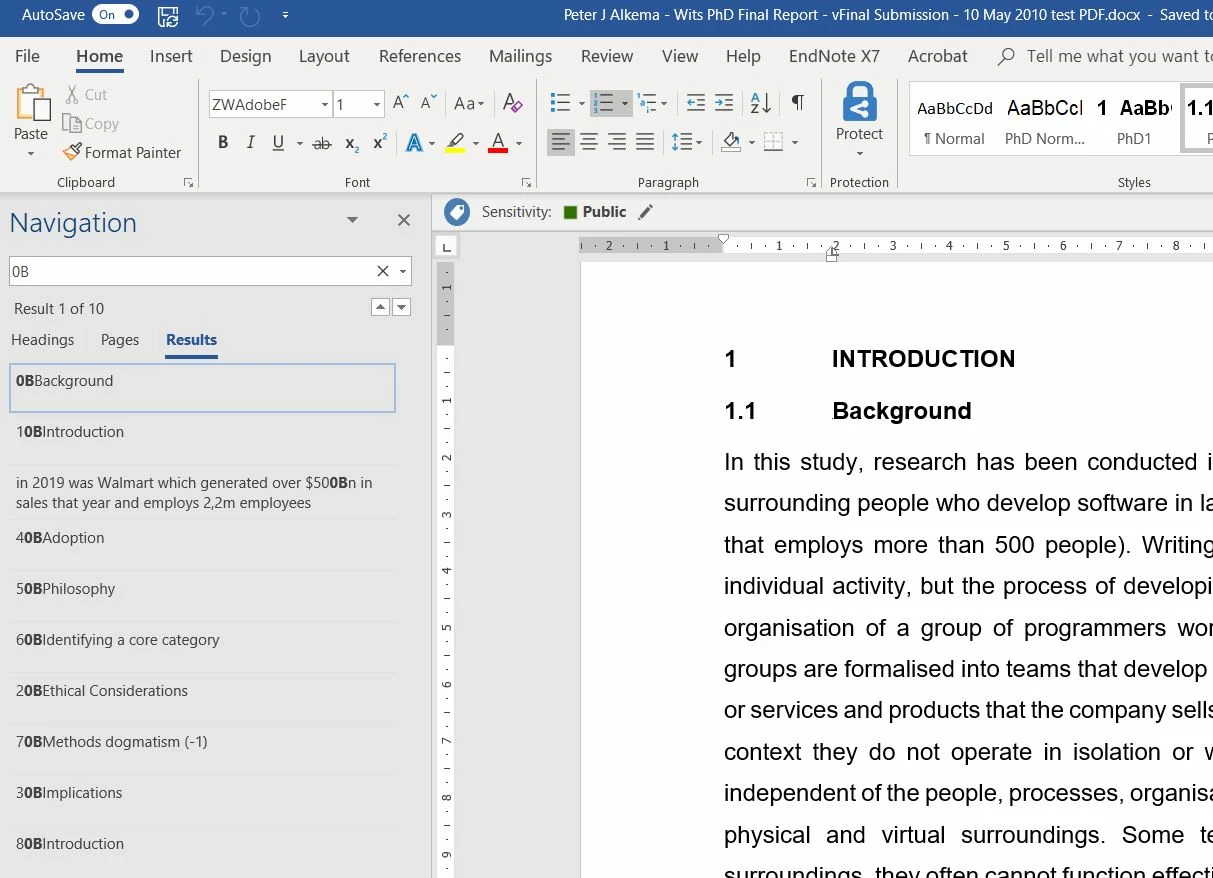Clear all formatting icon
Screen dimensions: 1213x878
pyautogui.click(x=512, y=103)
